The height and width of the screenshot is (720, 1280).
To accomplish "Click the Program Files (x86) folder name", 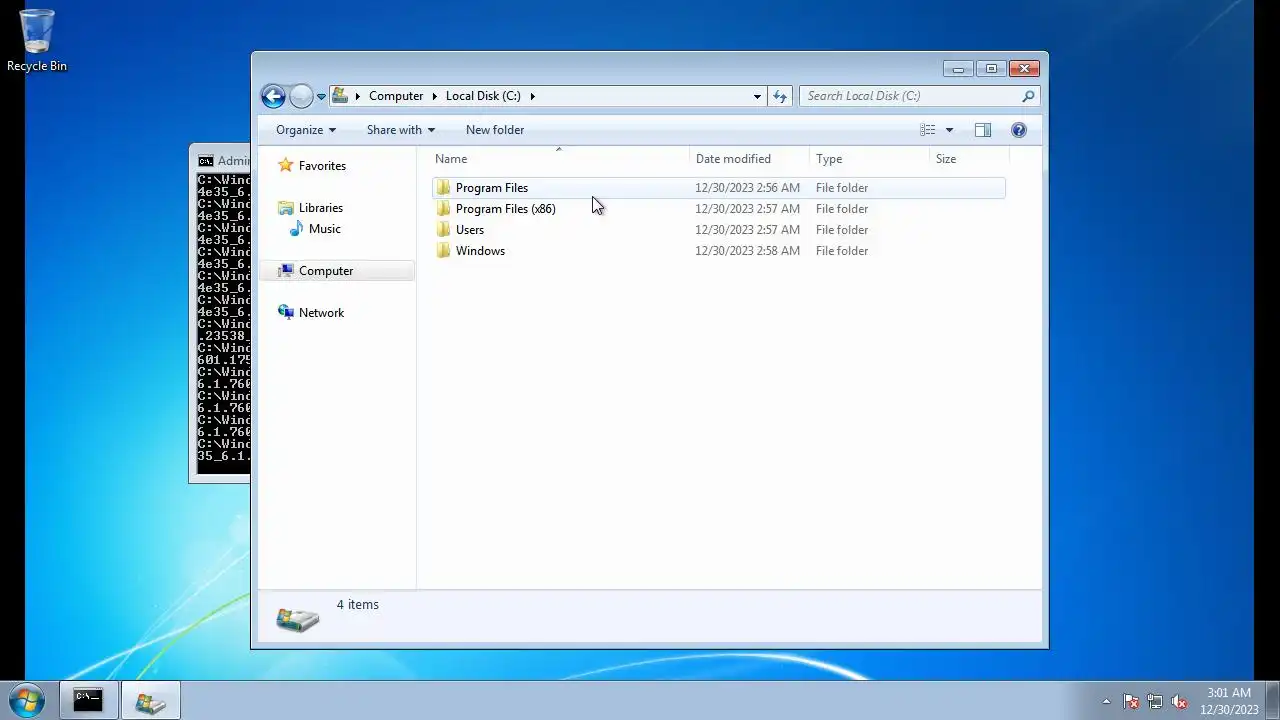I will pos(506,209).
